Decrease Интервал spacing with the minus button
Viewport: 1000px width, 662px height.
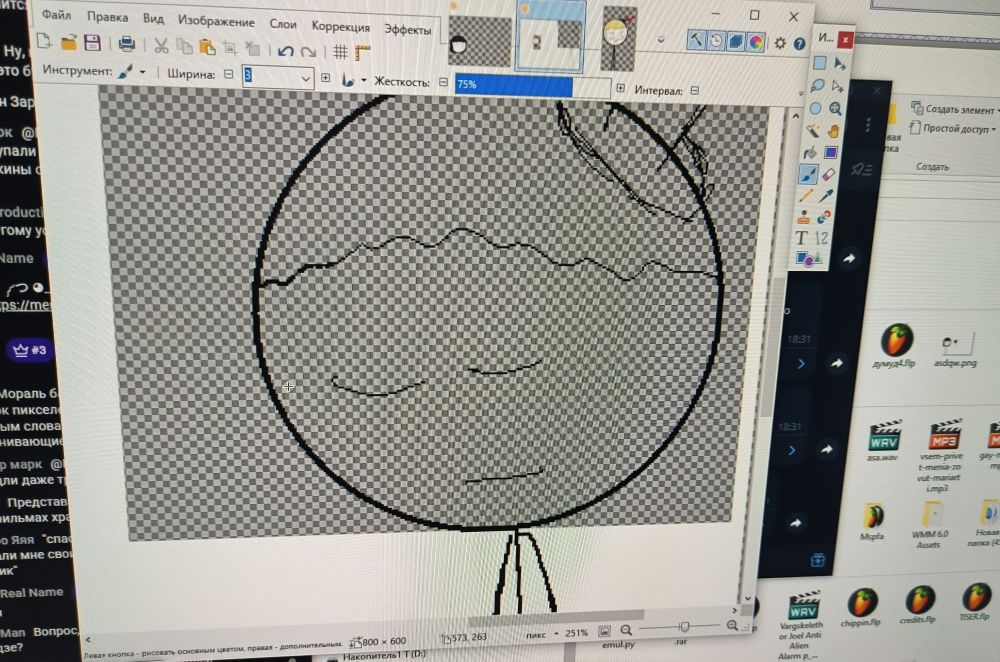[695, 91]
